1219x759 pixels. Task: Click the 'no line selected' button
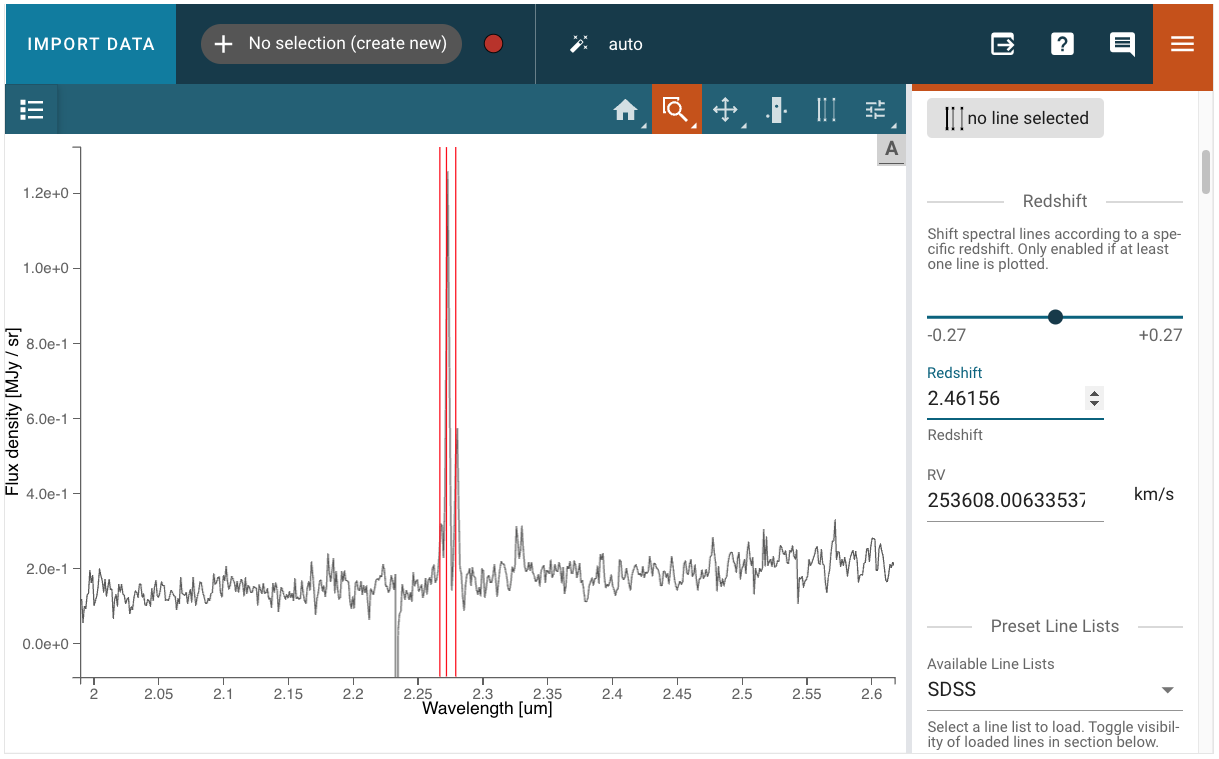click(x=1015, y=118)
